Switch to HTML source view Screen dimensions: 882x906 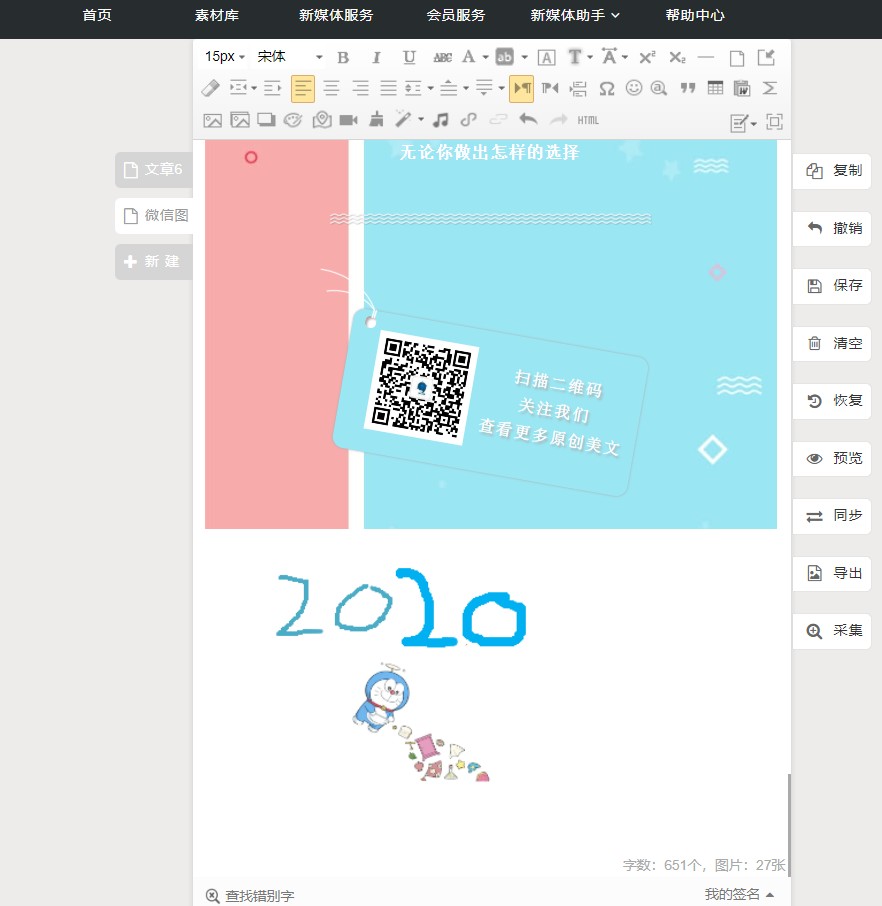point(588,121)
